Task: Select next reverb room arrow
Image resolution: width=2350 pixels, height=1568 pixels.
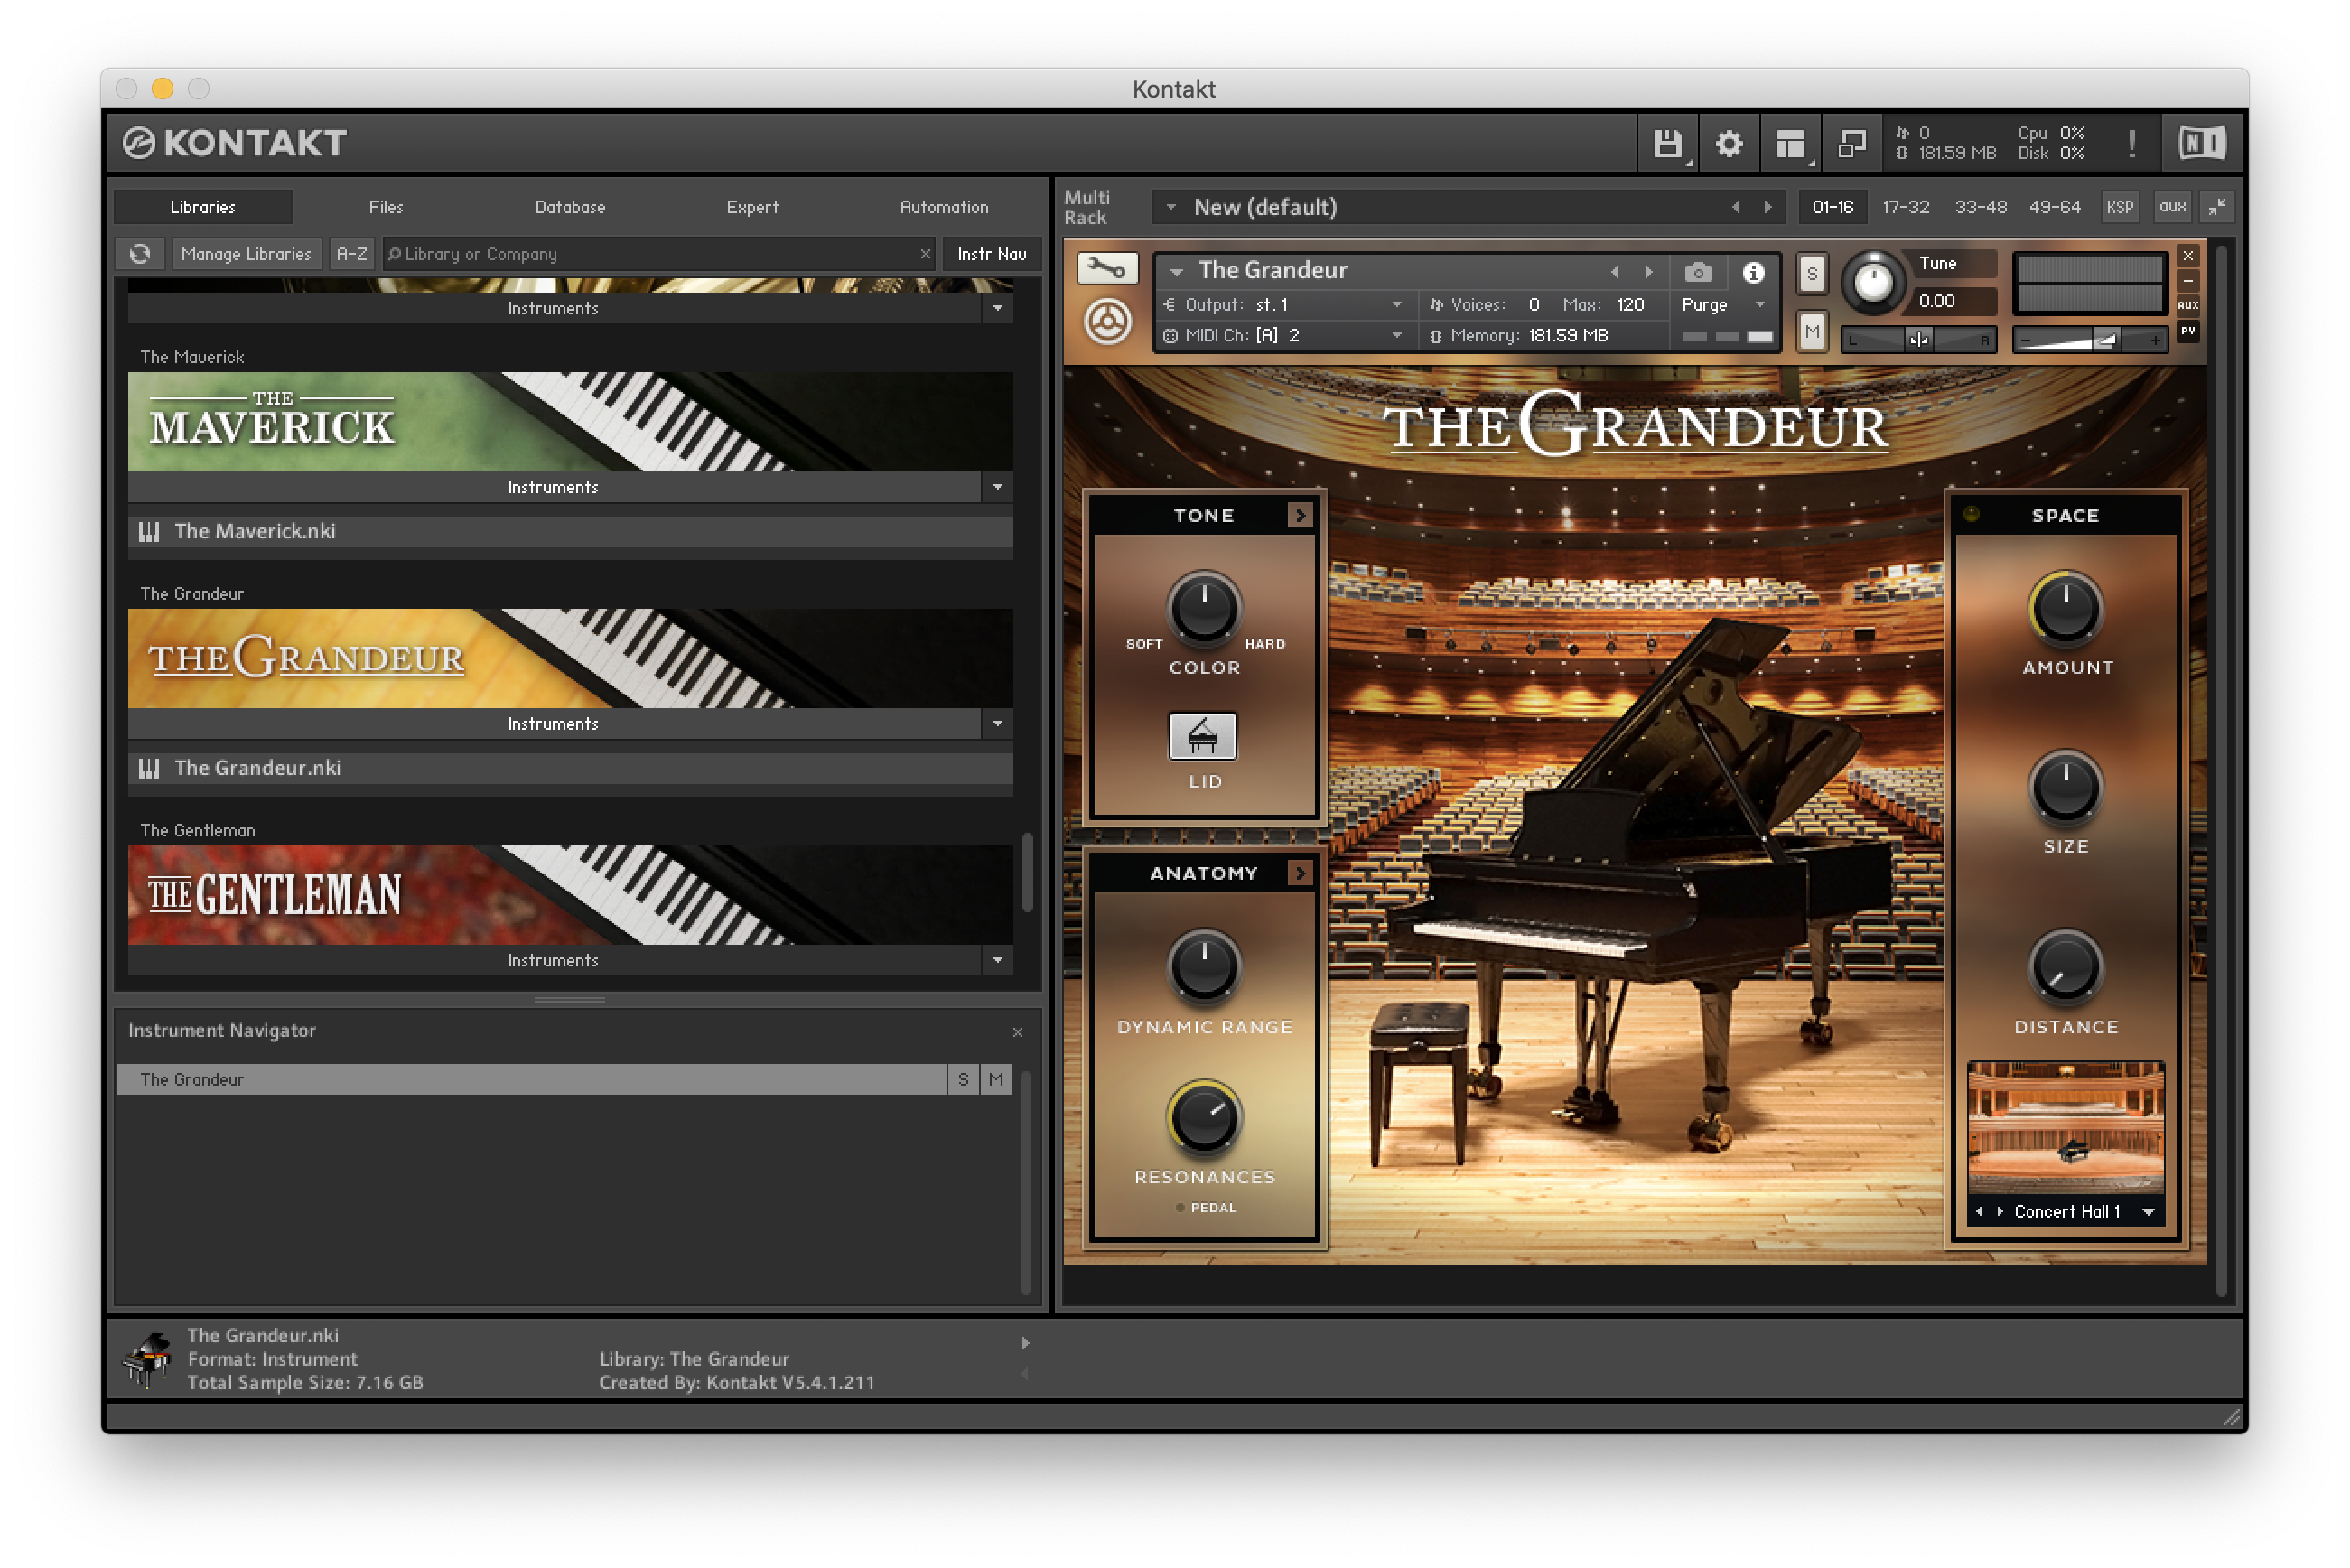Action: click(1999, 1211)
